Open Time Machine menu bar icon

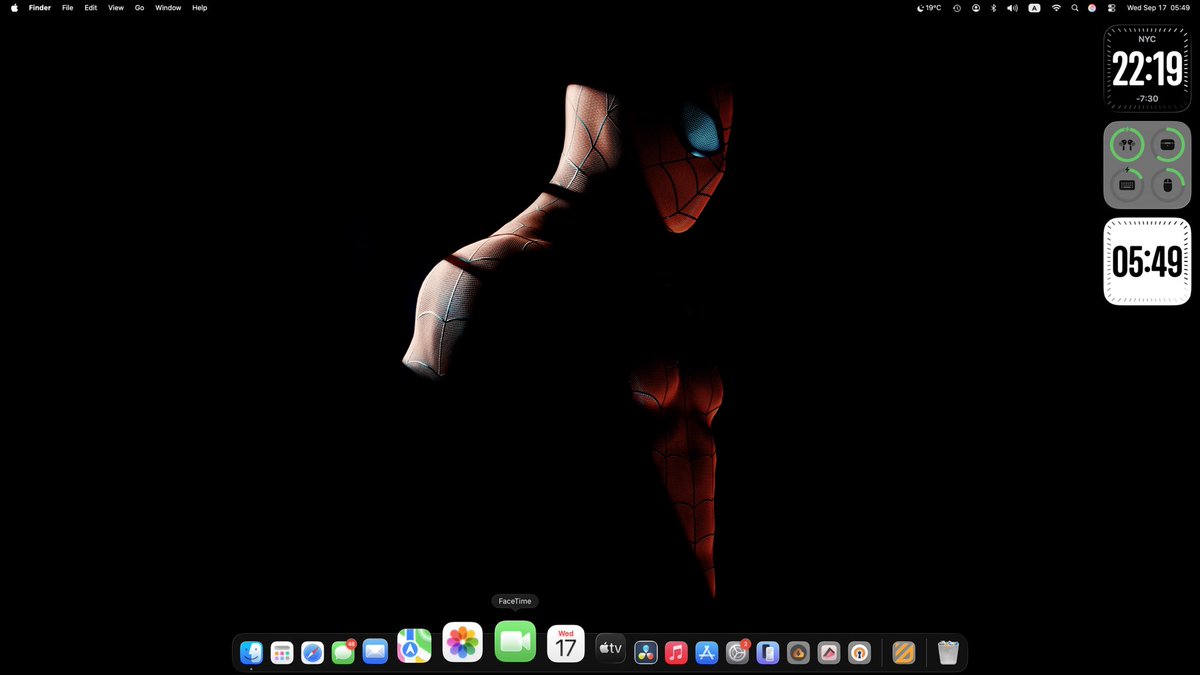point(957,7)
